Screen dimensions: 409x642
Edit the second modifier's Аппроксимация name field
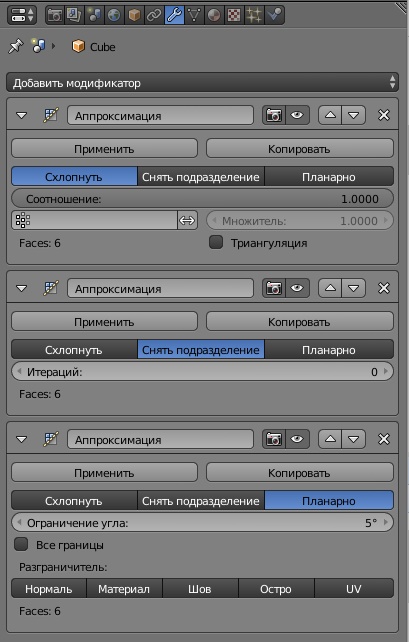(x=160, y=288)
